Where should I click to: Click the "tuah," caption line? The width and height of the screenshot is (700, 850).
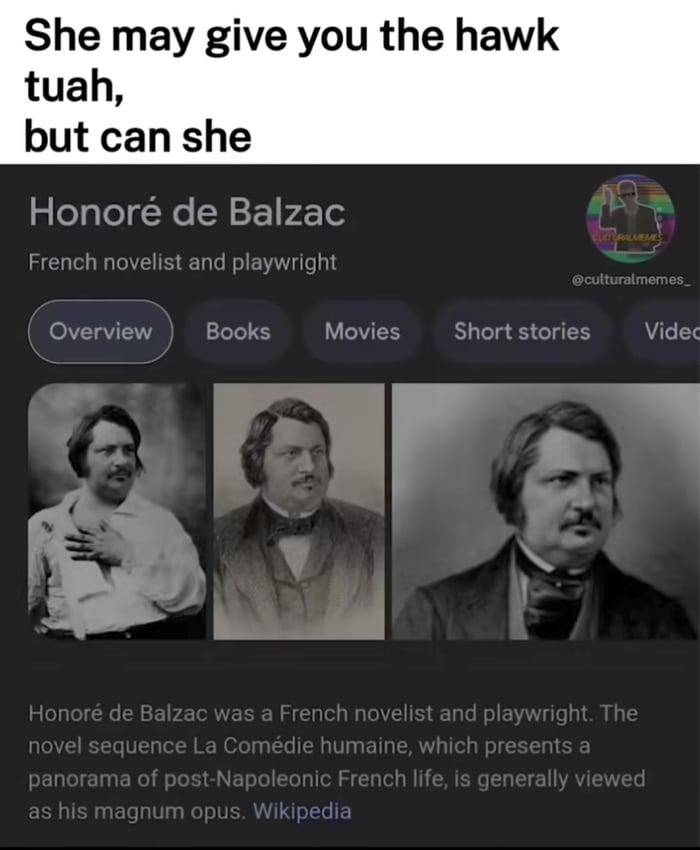click(x=74, y=87)
